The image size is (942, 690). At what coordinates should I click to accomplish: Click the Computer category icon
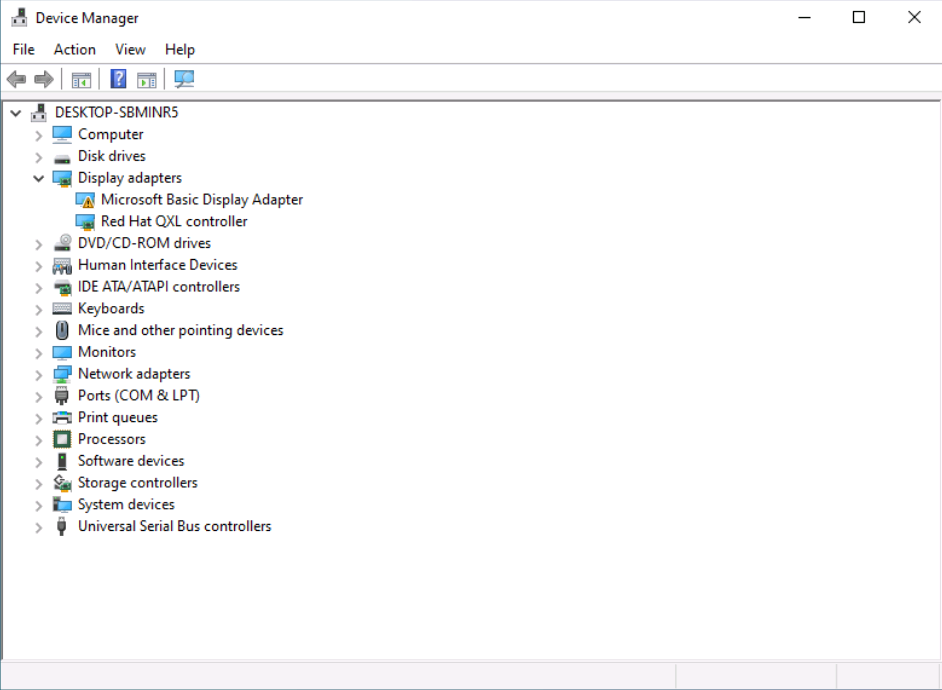click(x=62, y=135)
